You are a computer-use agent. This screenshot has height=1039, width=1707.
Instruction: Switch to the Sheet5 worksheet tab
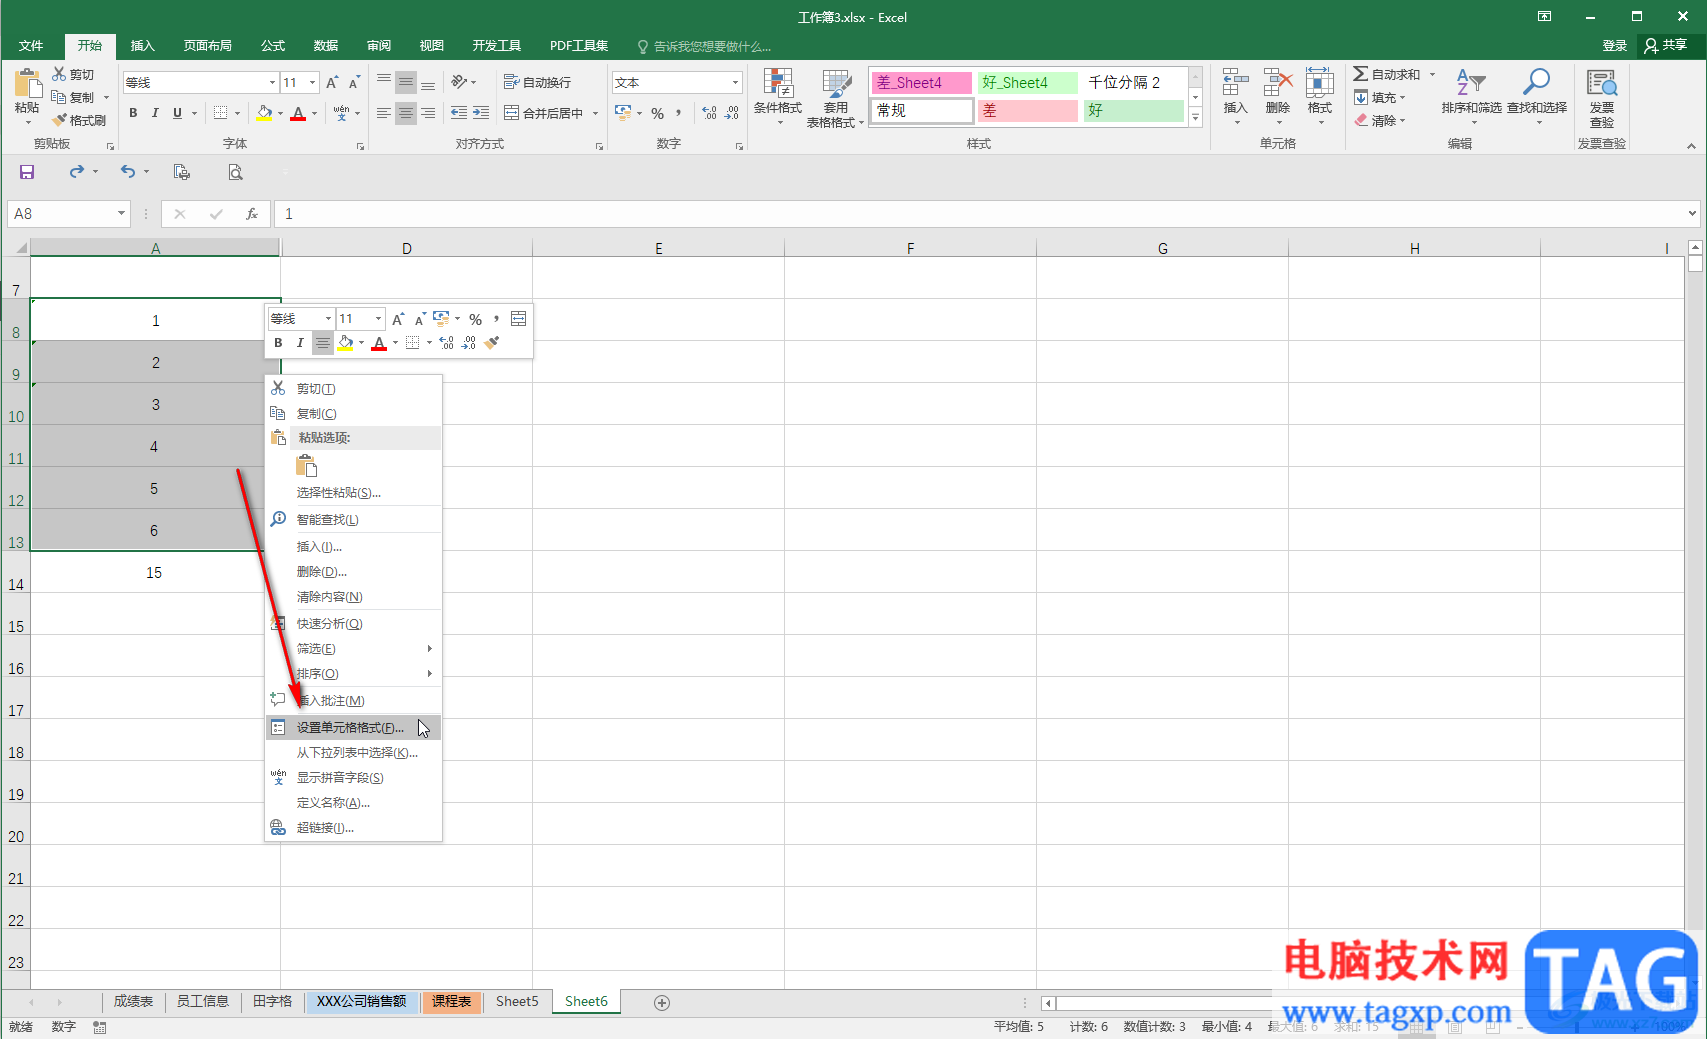click(x=517, y=1001)
